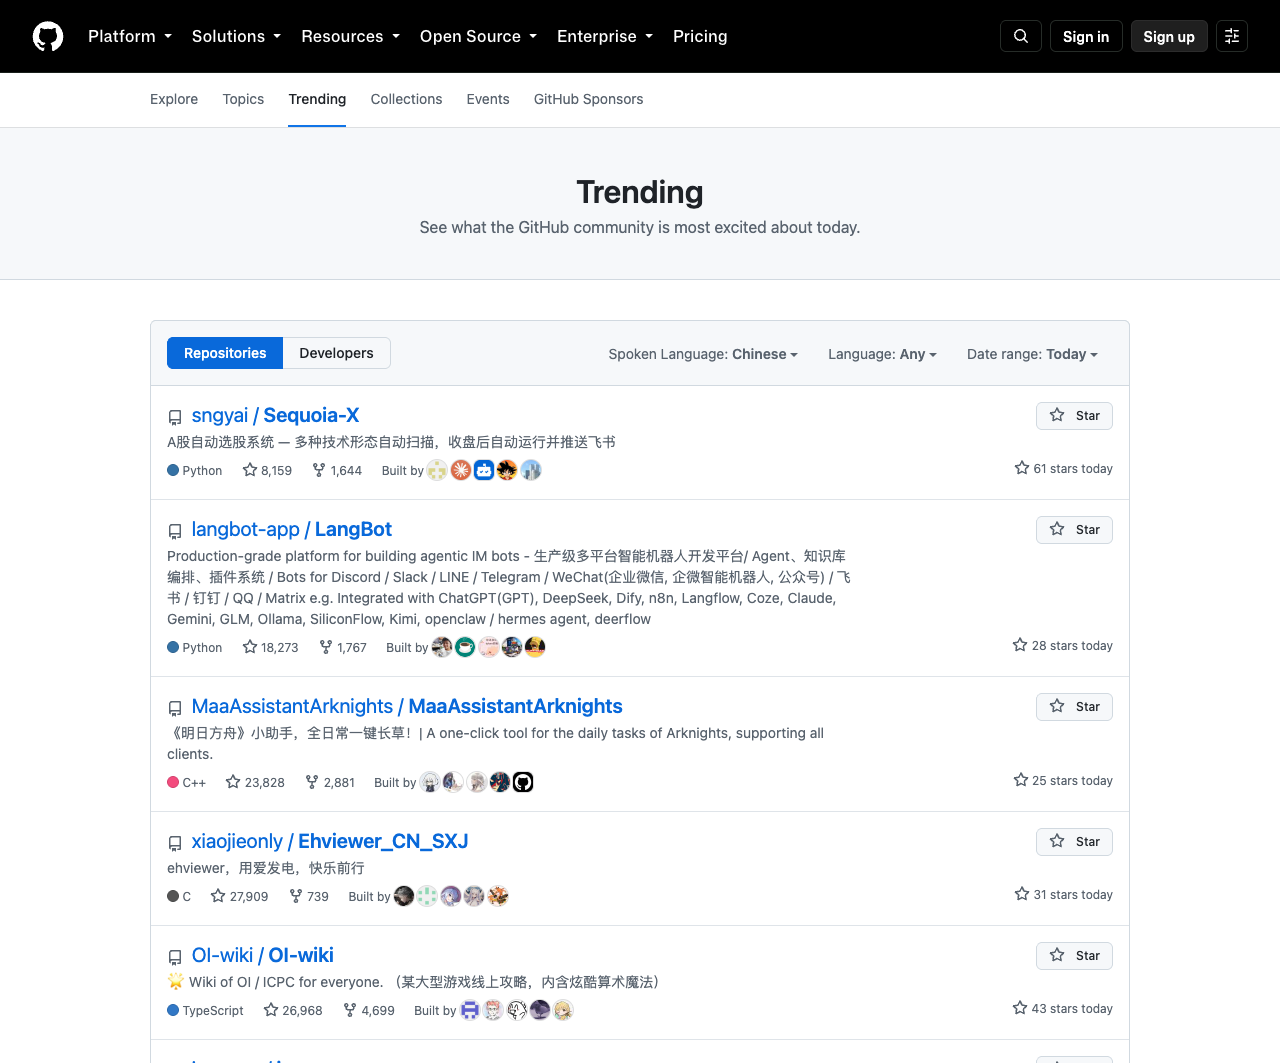Click star count 23,828 for MaaAssistantArknights

(x=255, y=782)
